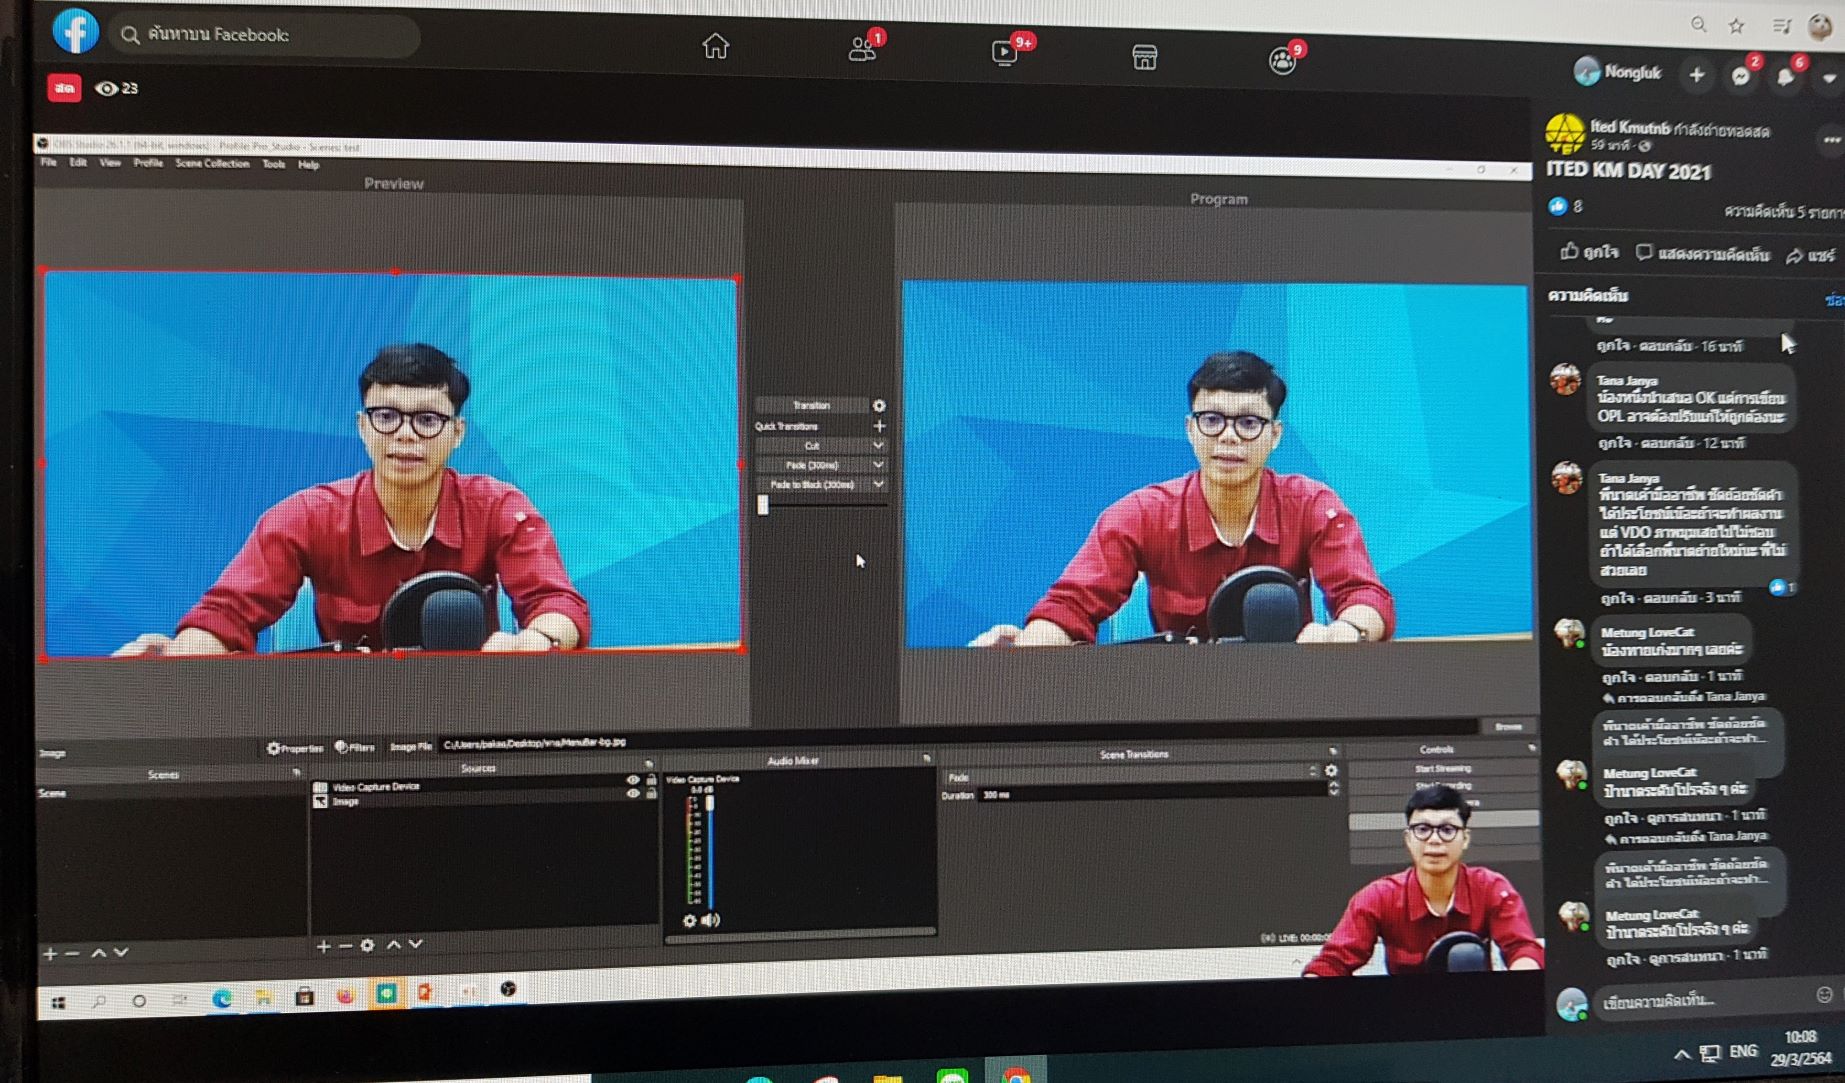Expand the Fade (300ms) quick transition dropdown

tap(877, 465)
